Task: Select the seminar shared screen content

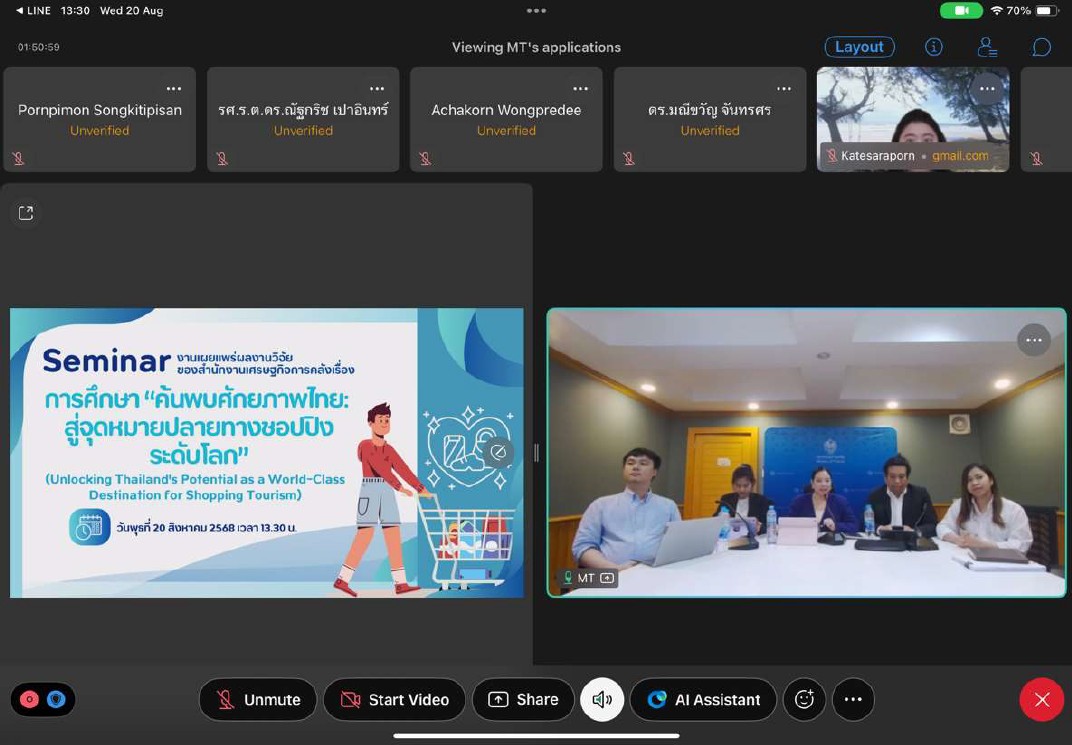Action: pyautogui.click(x=266, y=453)
